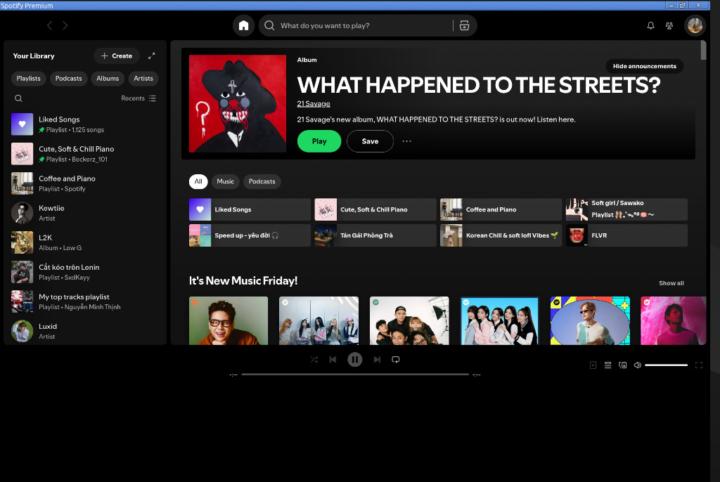Open Friend Activity icon
720x482 pixels.
click(669, 25)
